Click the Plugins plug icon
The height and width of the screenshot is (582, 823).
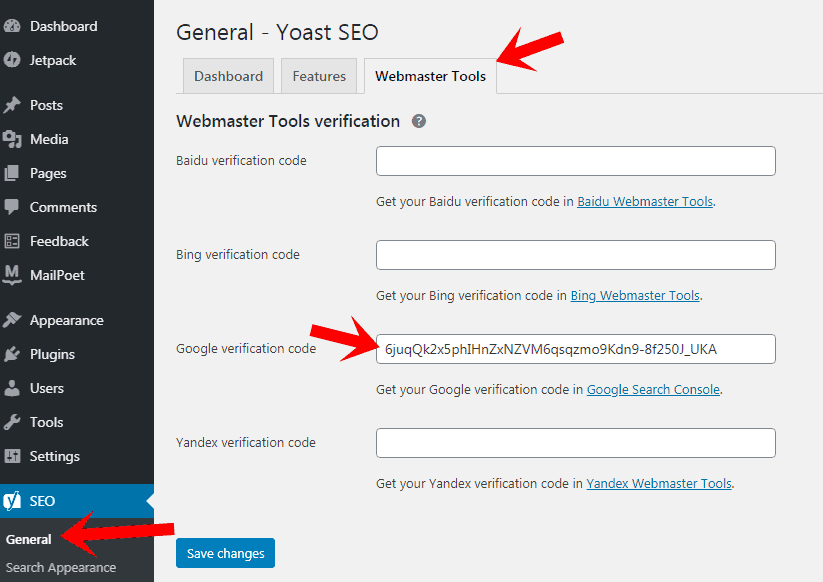(13, 354)
